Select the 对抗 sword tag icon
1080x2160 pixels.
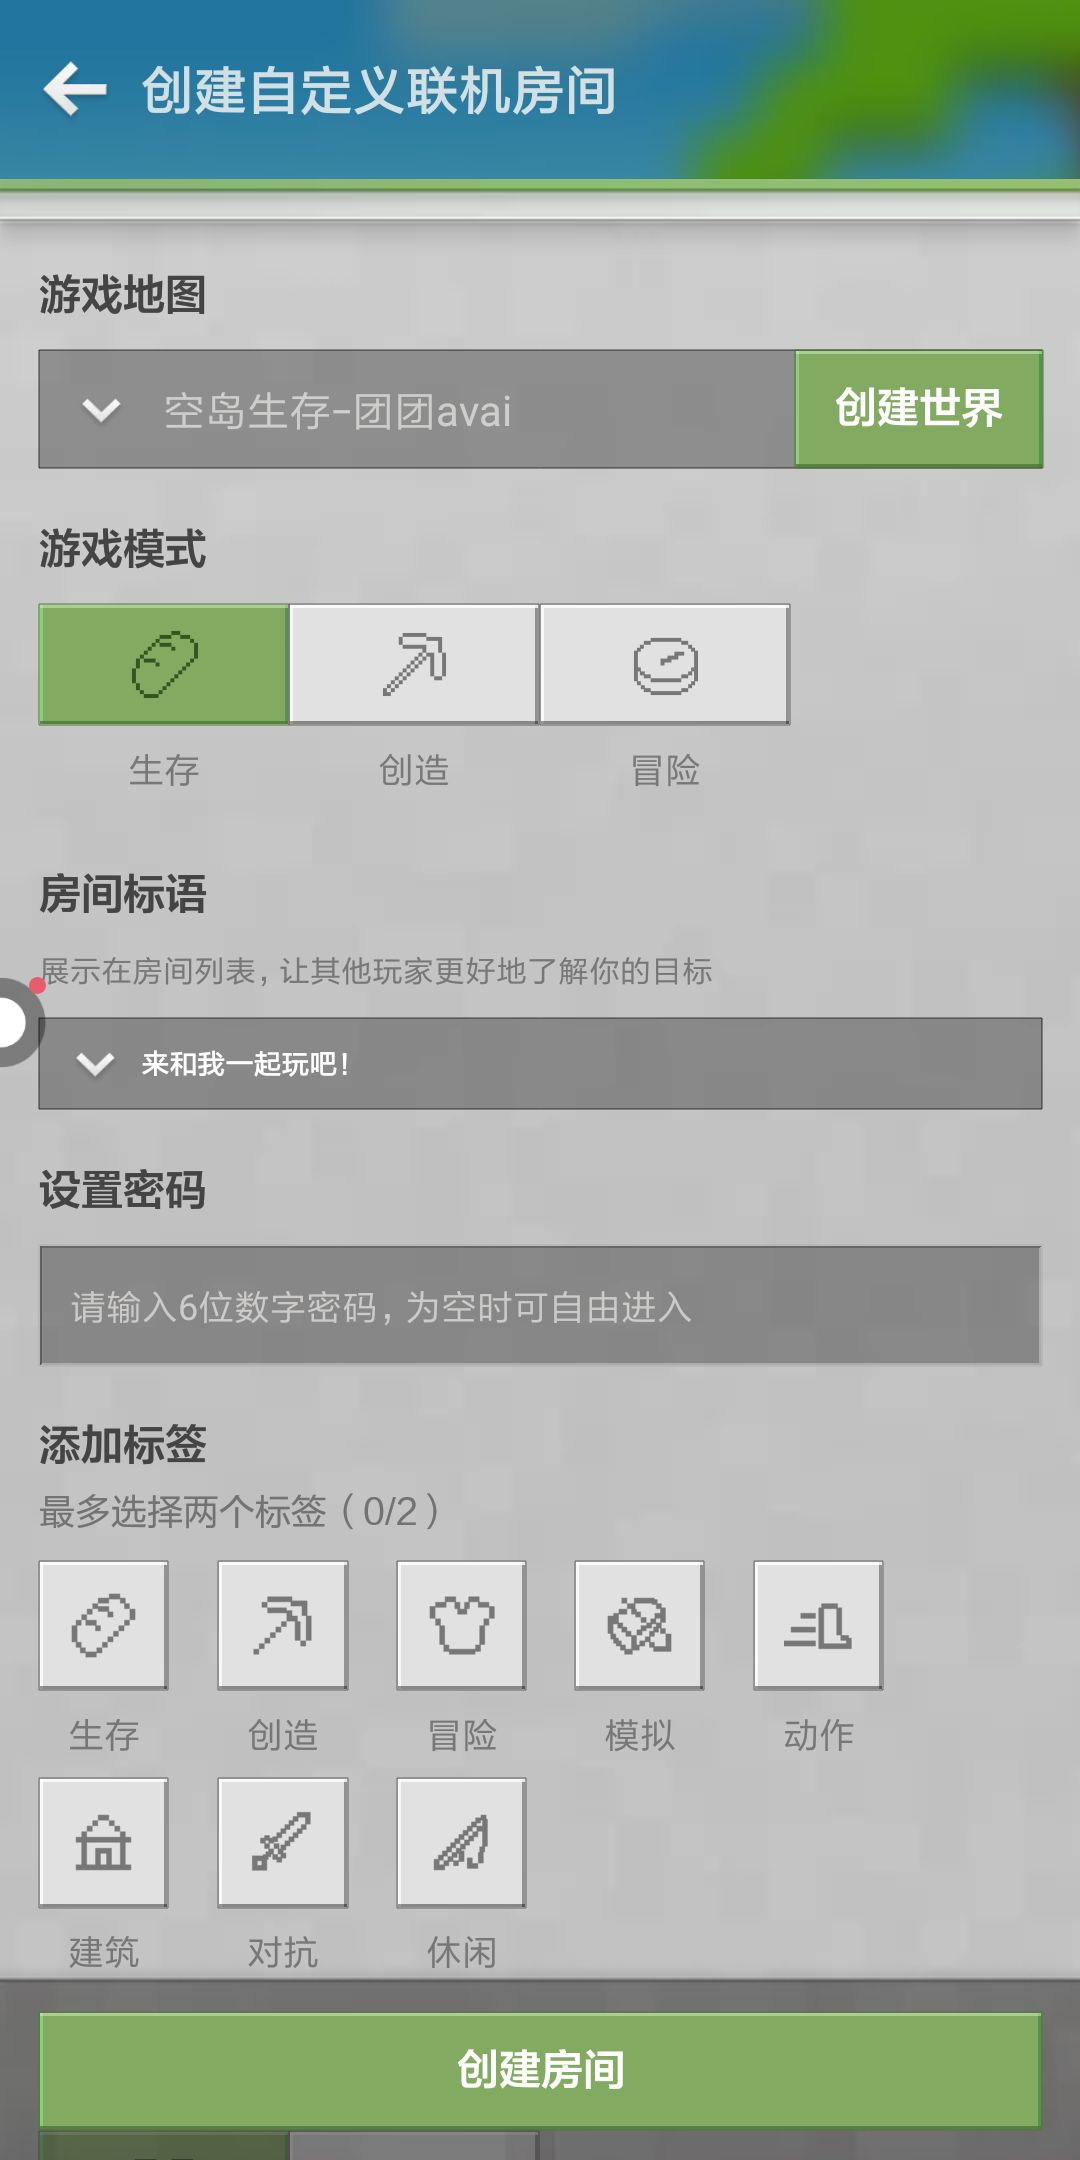283,1842
